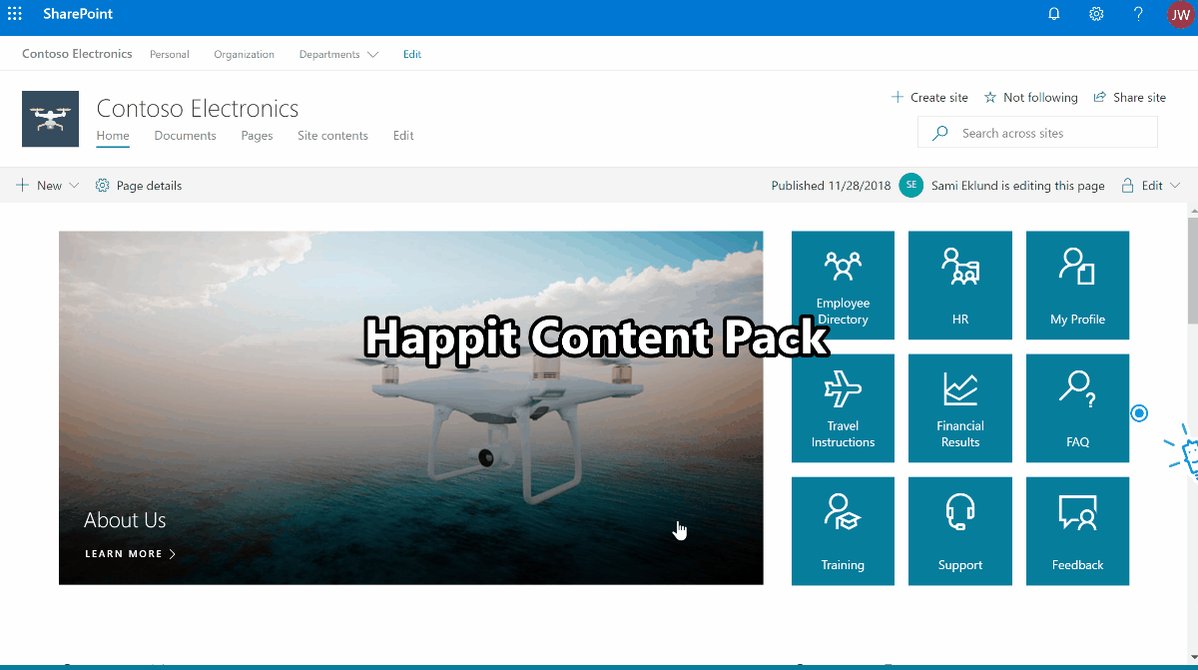Click the Published 11/28/2018 text
This screenshot has height=670, width=1198.
[x=831, y=186]
